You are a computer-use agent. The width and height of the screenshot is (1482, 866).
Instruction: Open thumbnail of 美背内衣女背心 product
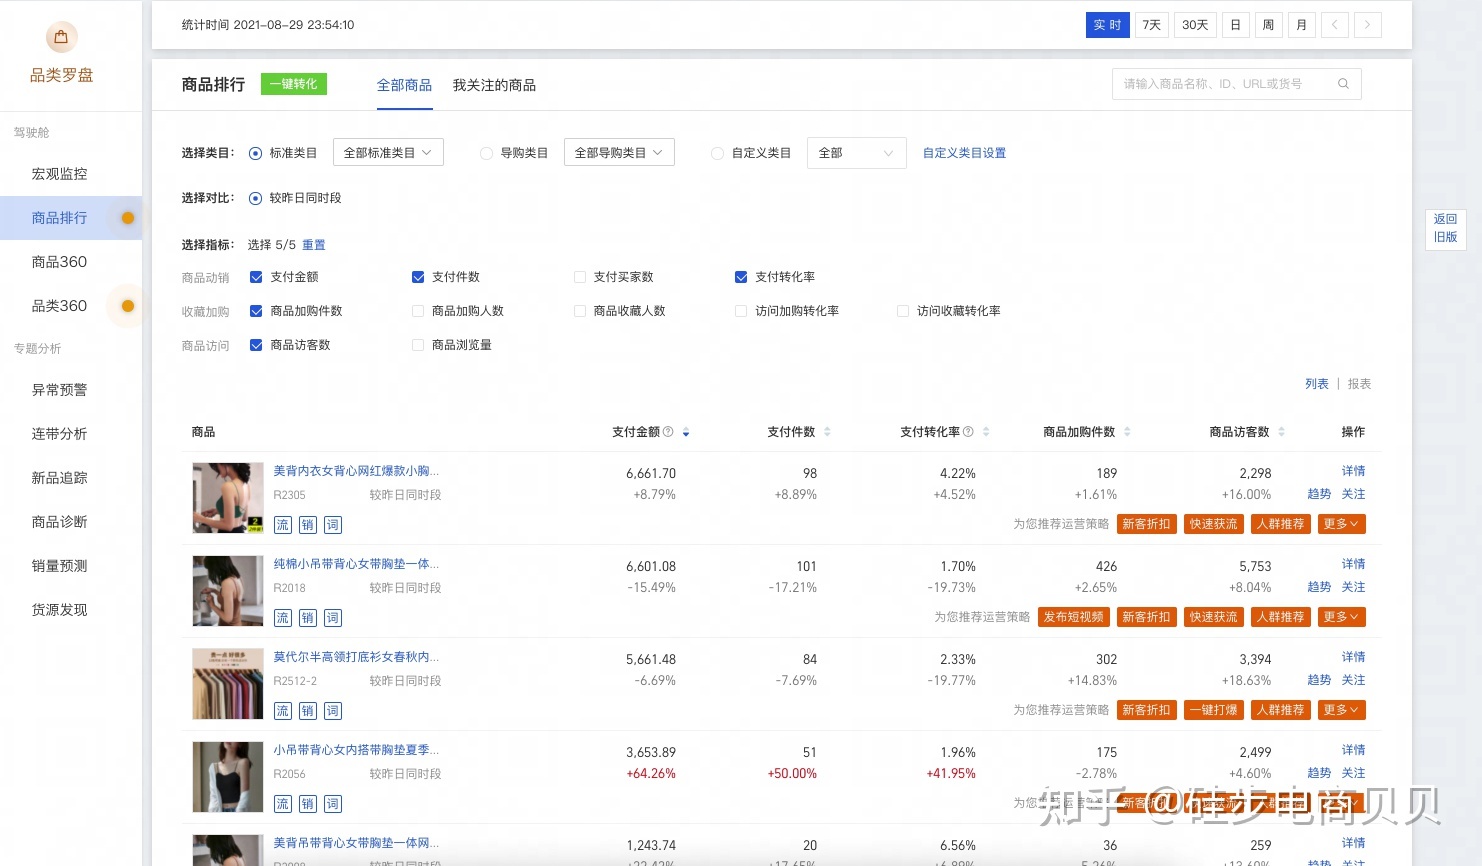point(228,498)
